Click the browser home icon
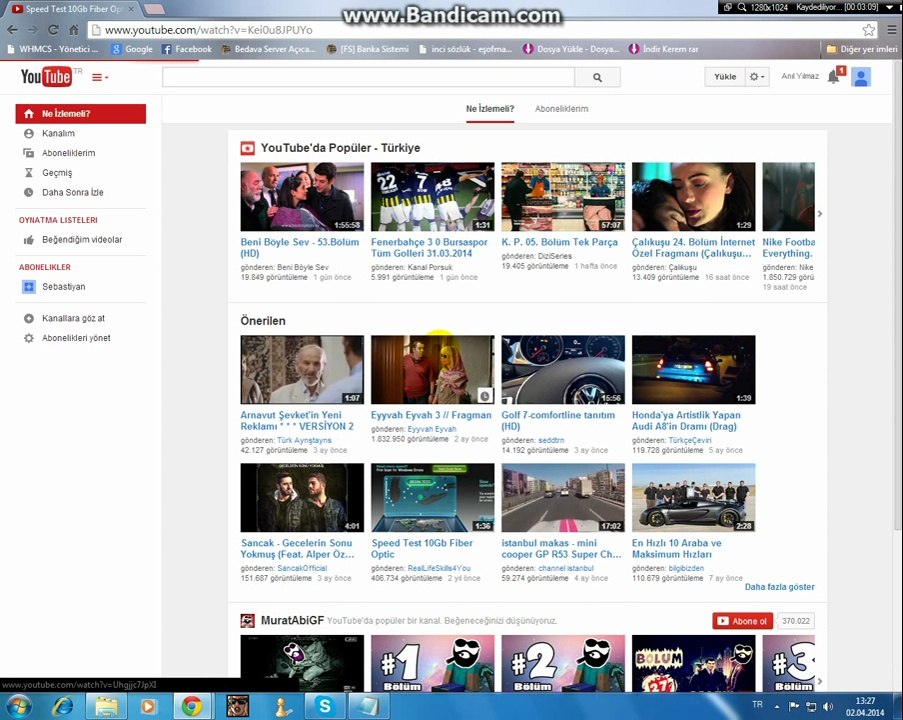This screenshot has width=903, height=720. (74, 29)
